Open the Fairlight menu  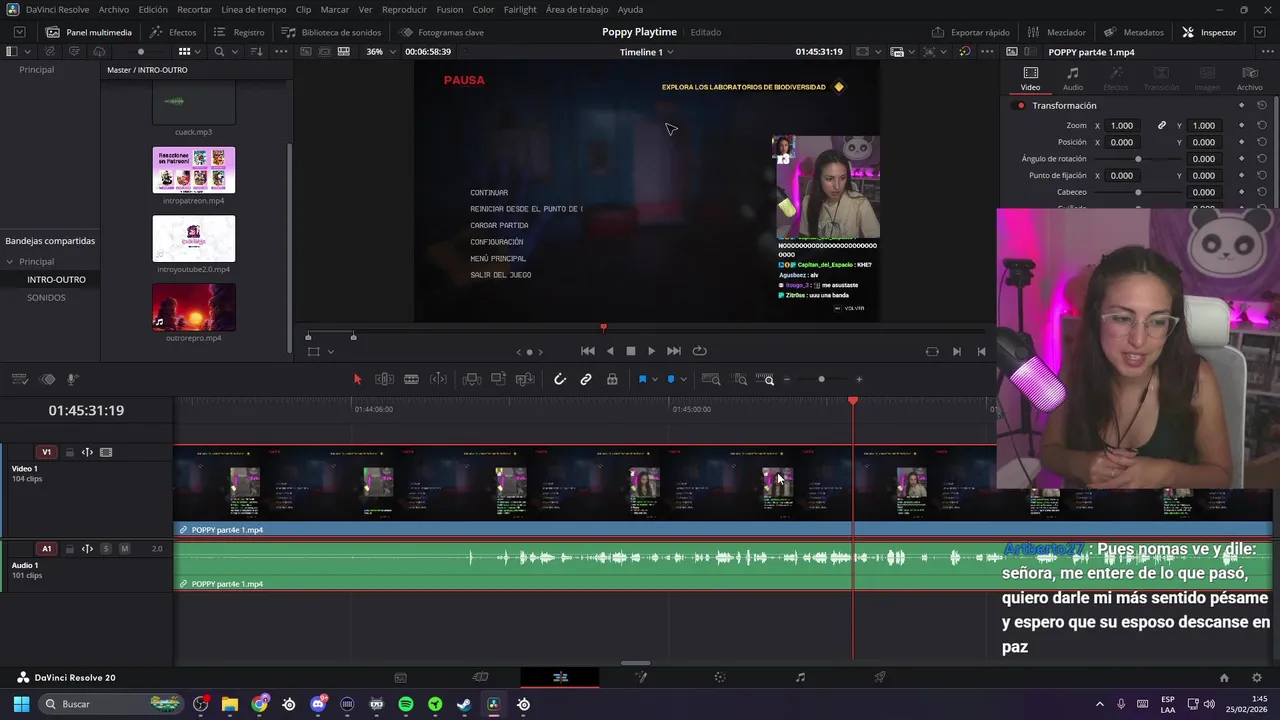pyautogui.click(x=520, y=9)
